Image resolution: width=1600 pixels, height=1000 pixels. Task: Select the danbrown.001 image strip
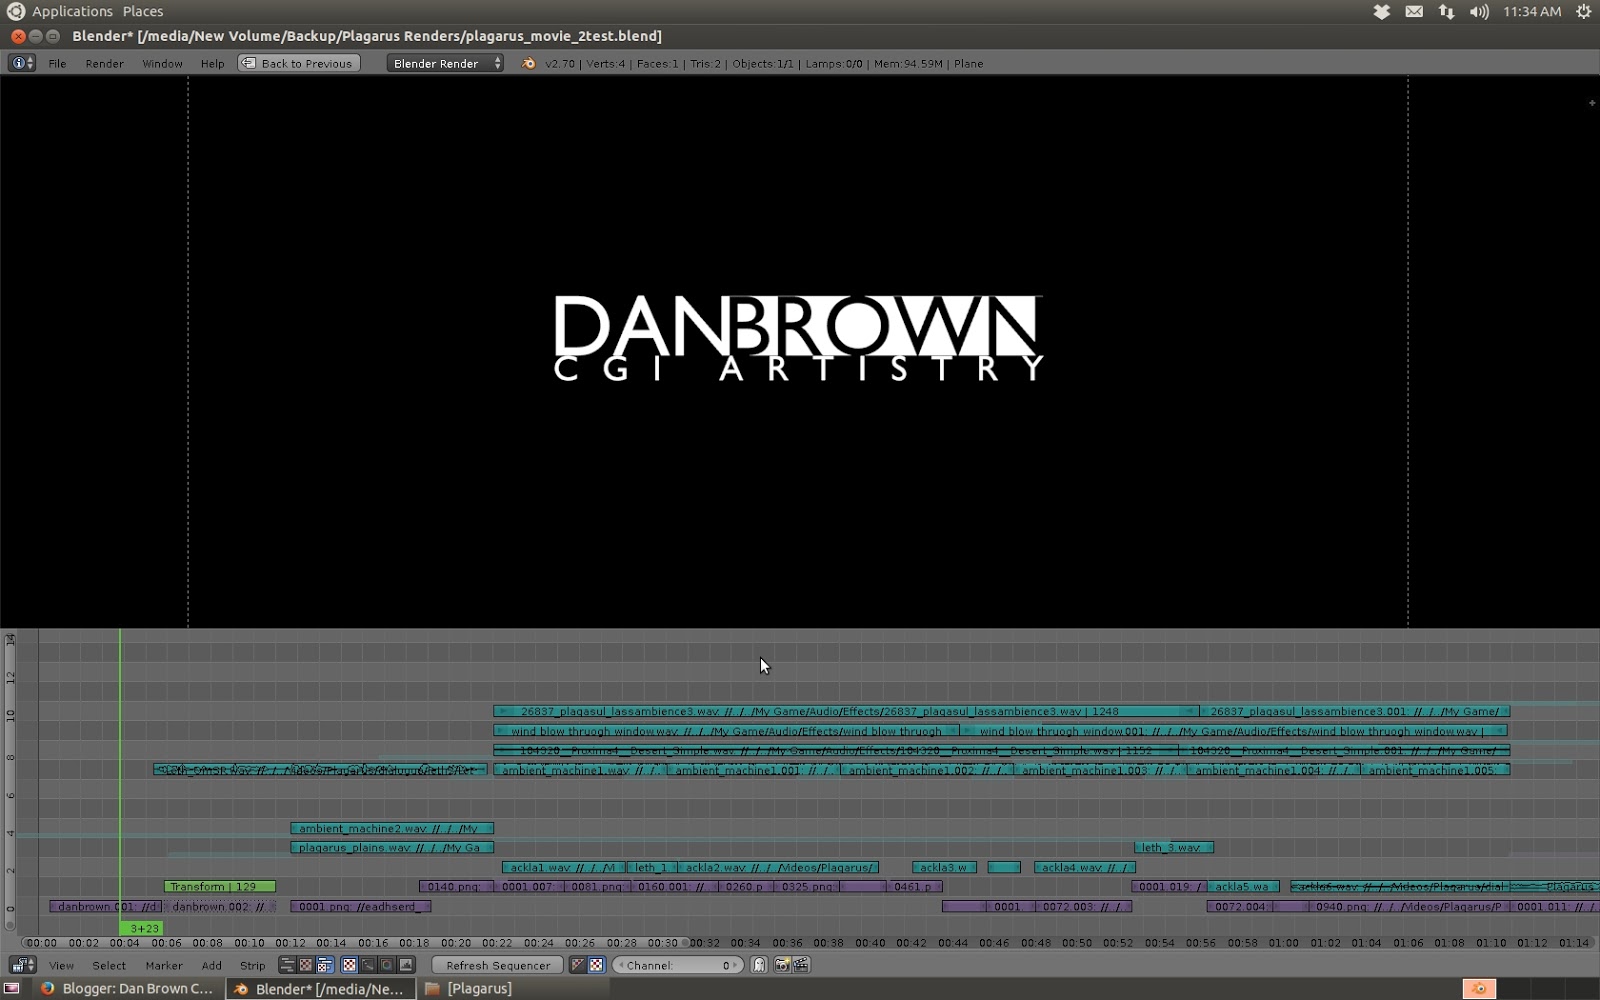107,906
